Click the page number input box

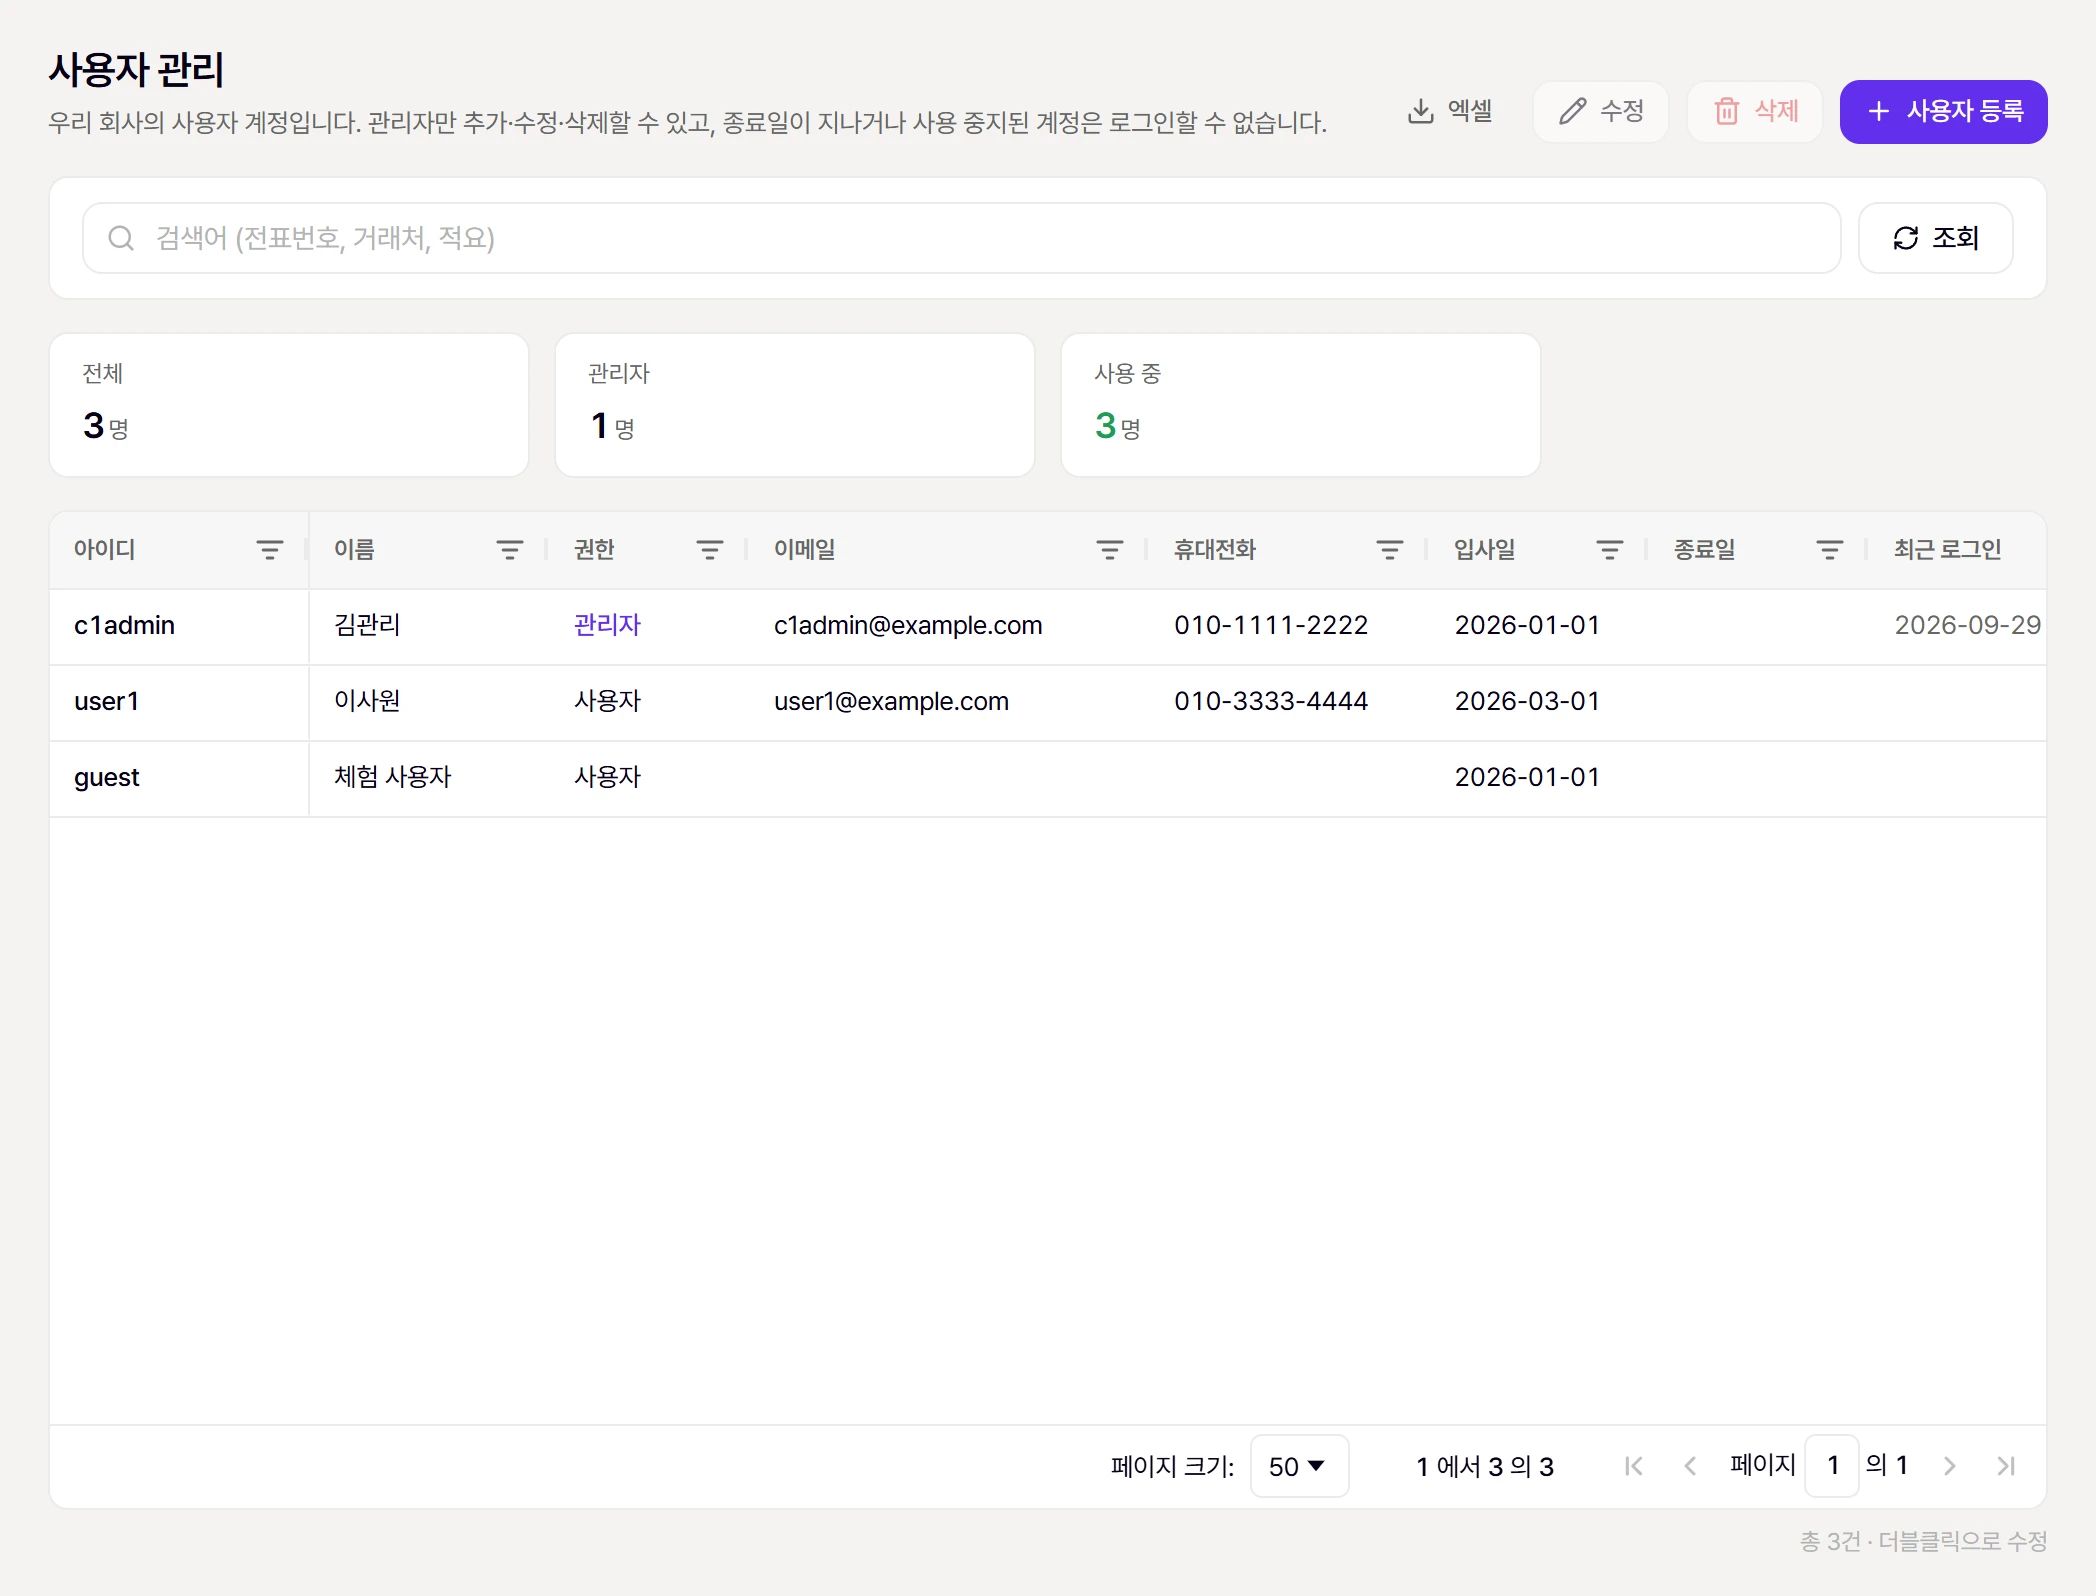pos(1832,1466)
